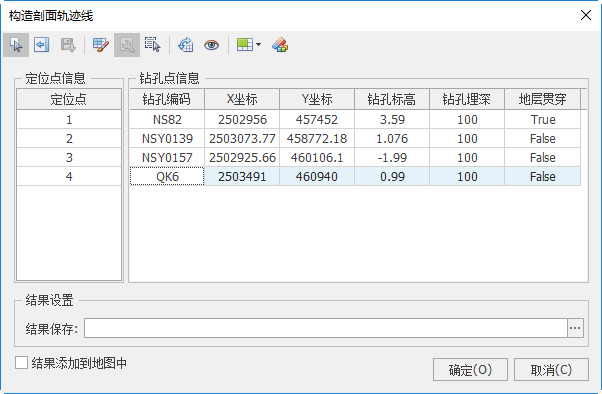Click depth cell 100 in NSY0139 row

pos(467,138)
